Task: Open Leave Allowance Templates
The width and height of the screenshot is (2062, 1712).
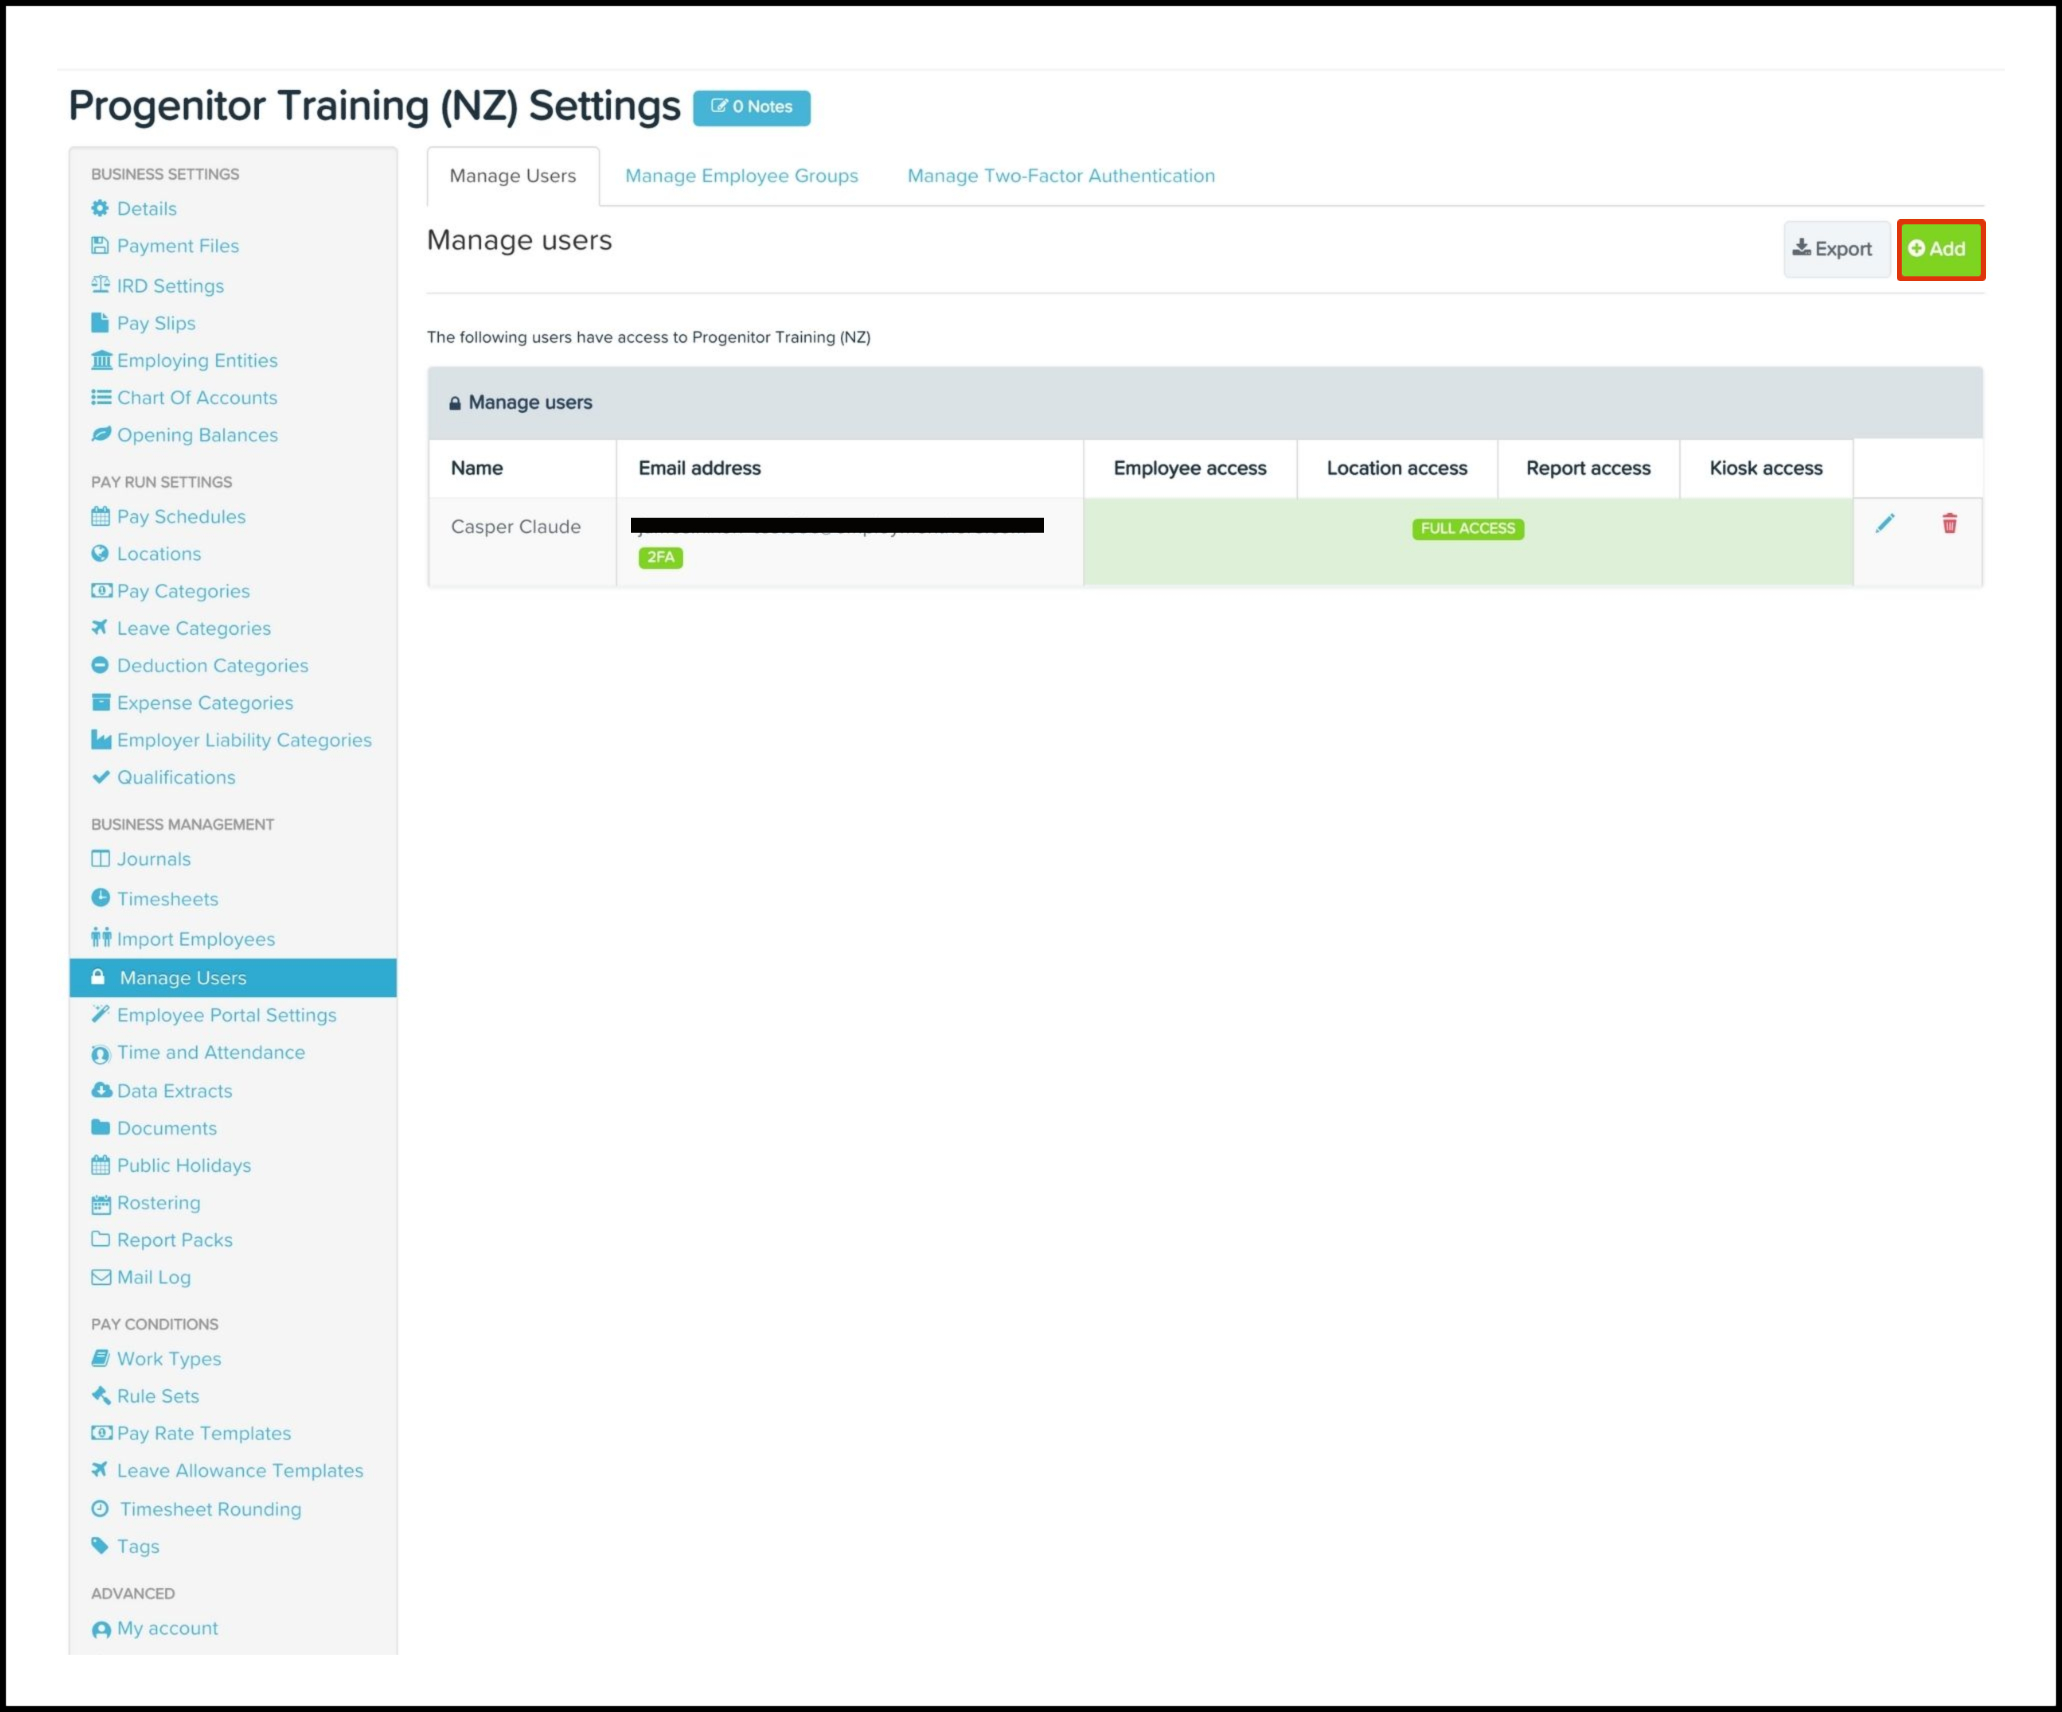Action: [x=240, y=1471]
